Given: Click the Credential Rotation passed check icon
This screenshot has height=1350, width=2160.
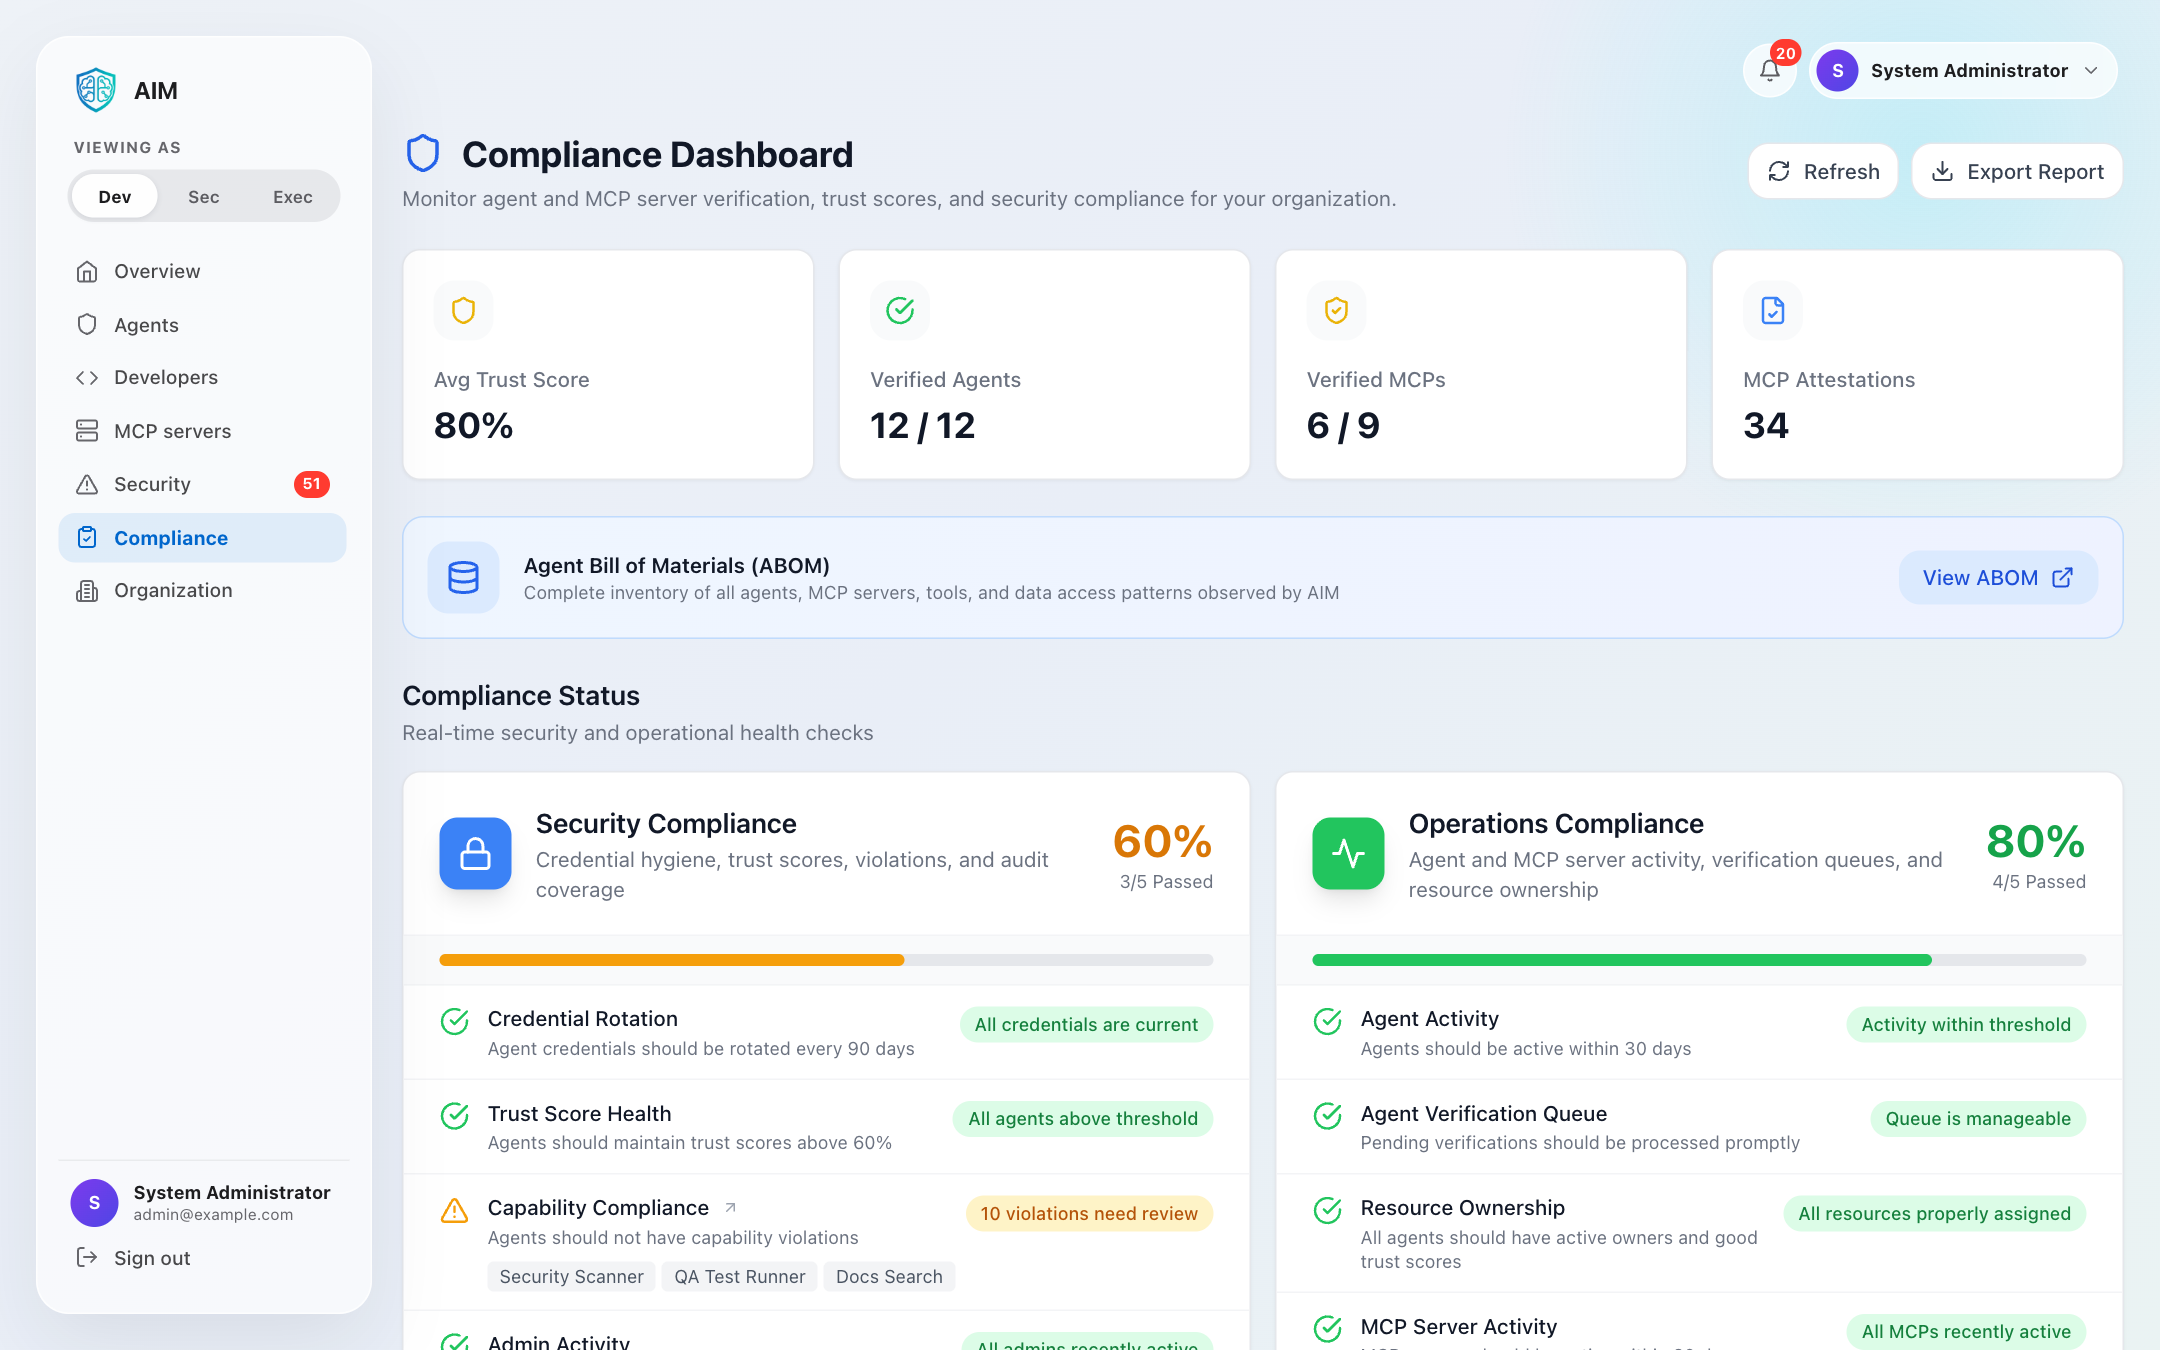Looking at the screenshot, I should point(455,1021).
